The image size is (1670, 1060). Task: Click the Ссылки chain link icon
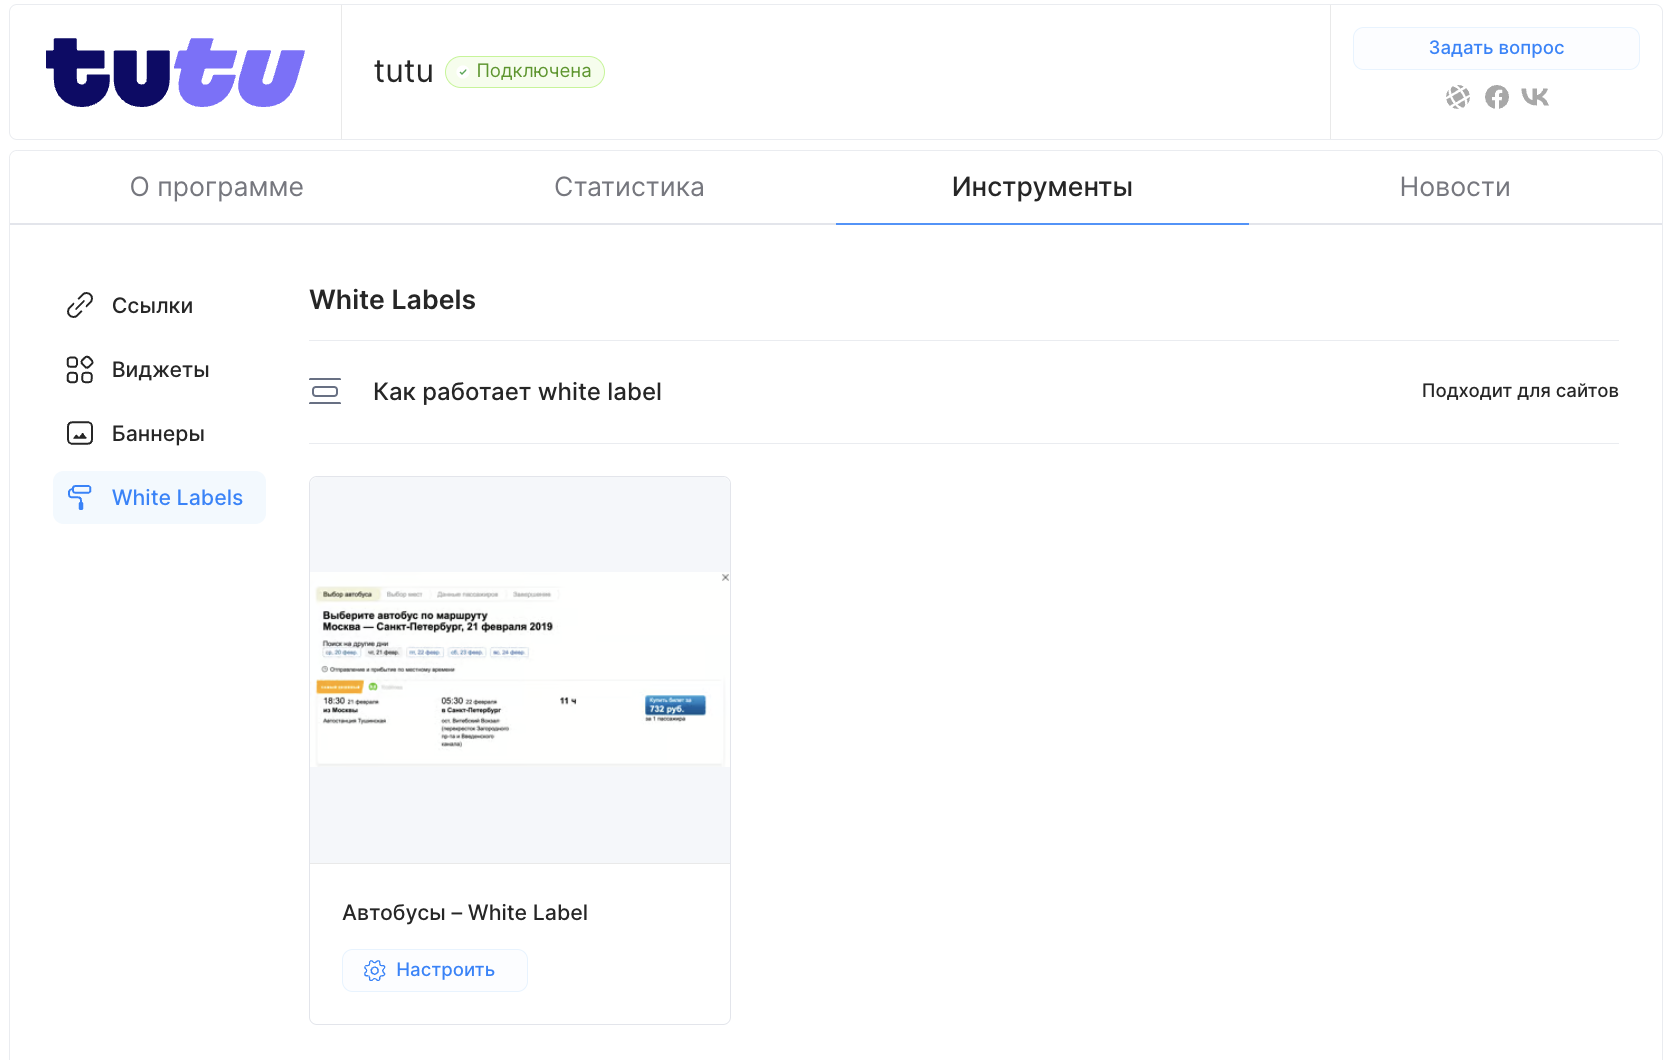coord(80,305)
